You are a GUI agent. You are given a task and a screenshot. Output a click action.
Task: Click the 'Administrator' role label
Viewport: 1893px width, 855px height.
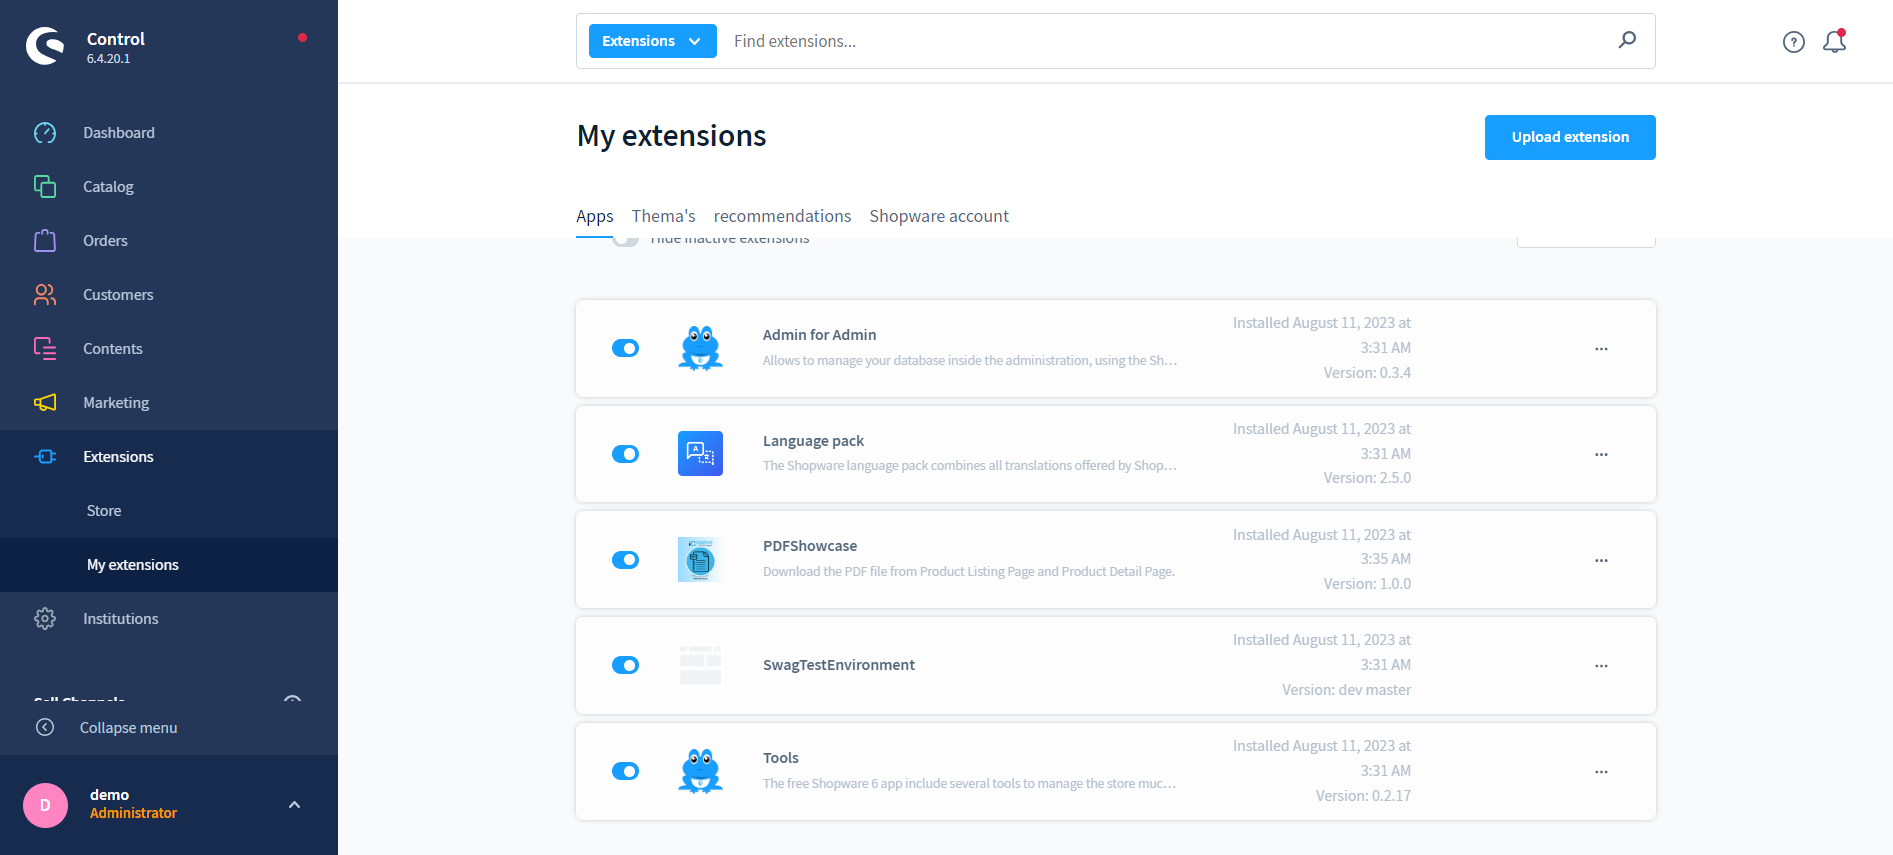coord(133,813)
